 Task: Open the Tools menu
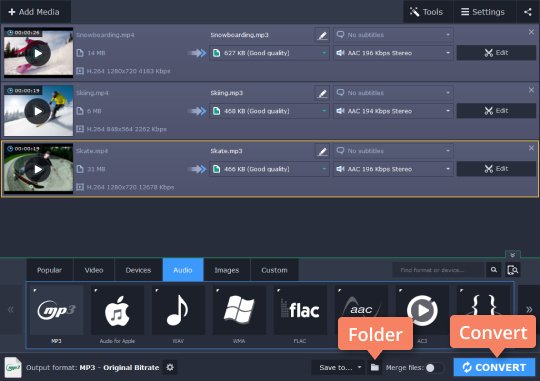tap(427, 12)
